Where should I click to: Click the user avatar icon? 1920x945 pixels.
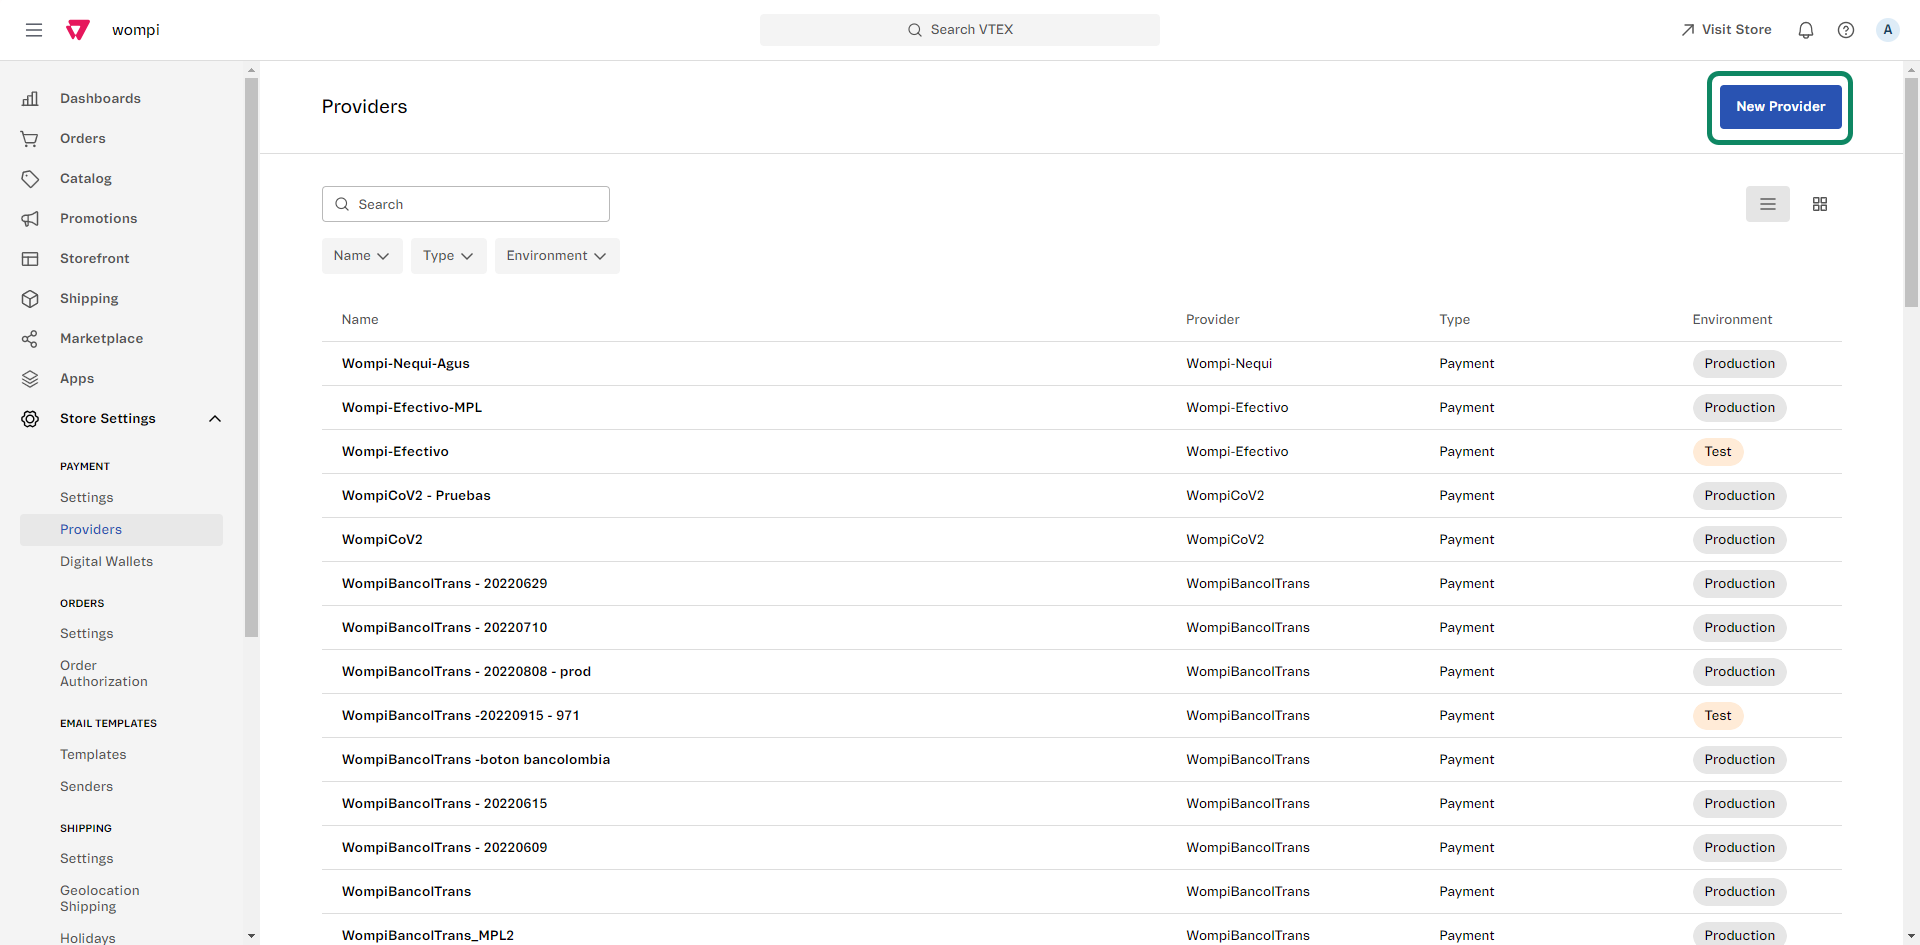(x=1887, y=30)
